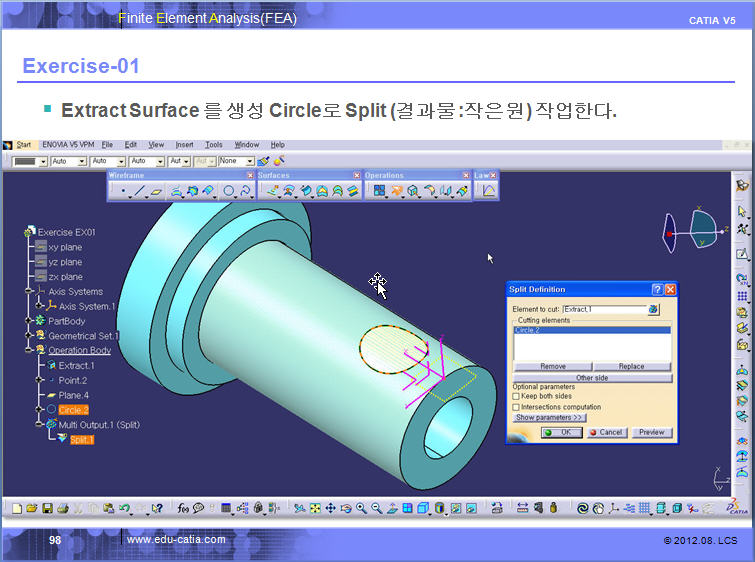Open the None layer dropdown
The width and height of the screenshot is (755, 562).
[x=250, y=161]
